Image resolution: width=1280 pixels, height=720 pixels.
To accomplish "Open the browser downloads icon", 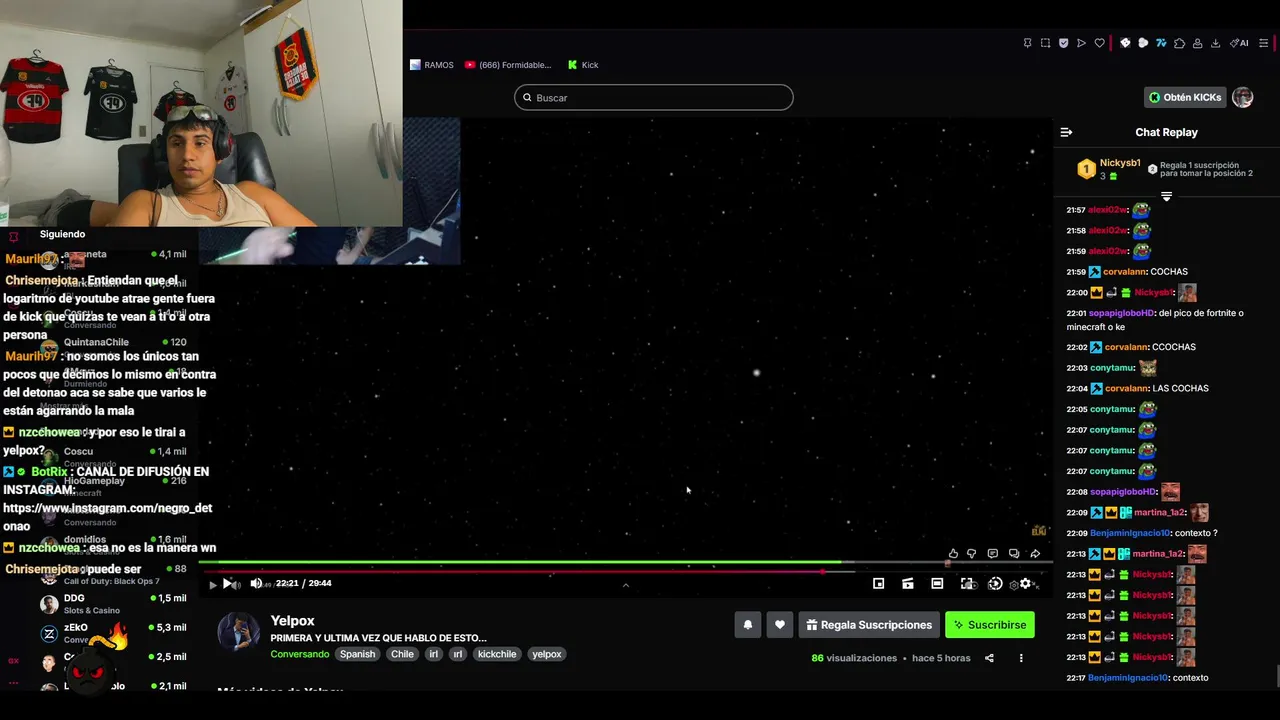I will tap(1215, 43).
